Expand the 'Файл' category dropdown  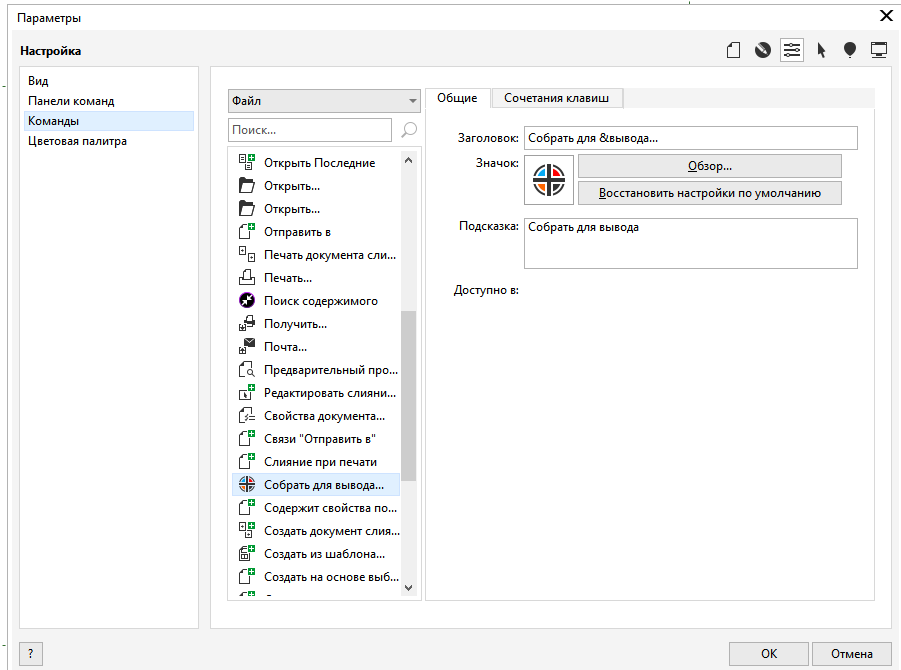[324, 101]
